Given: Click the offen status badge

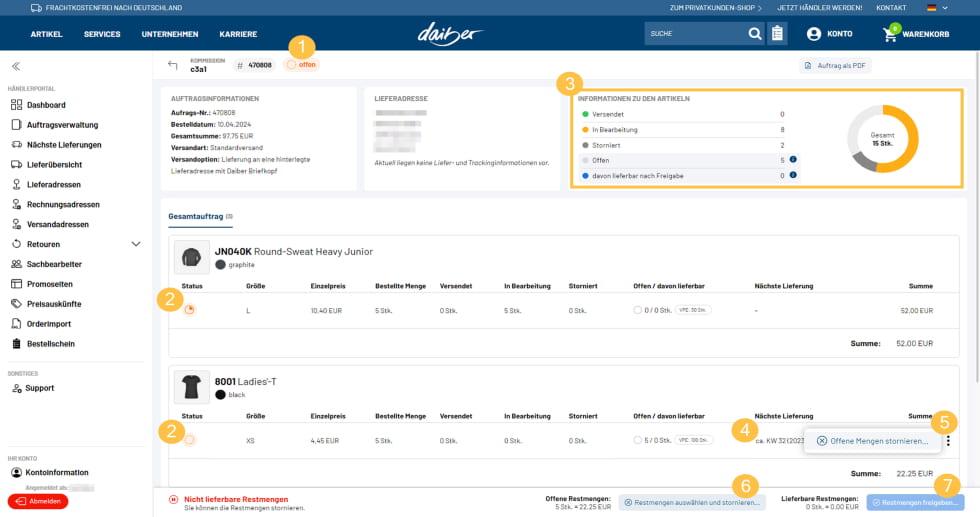Looking at the screenshot, I should [x=302, y=65].
